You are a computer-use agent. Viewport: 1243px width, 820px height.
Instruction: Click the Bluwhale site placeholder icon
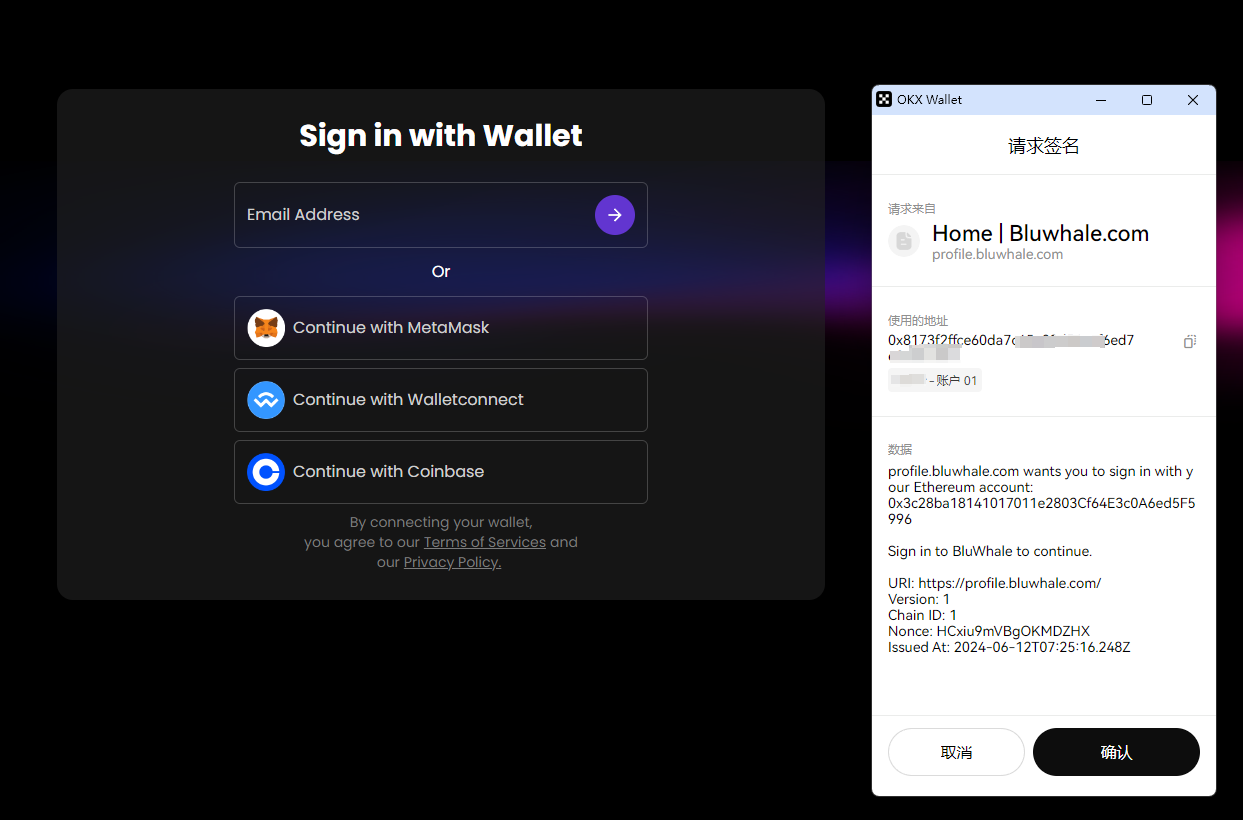coord(904,241)
